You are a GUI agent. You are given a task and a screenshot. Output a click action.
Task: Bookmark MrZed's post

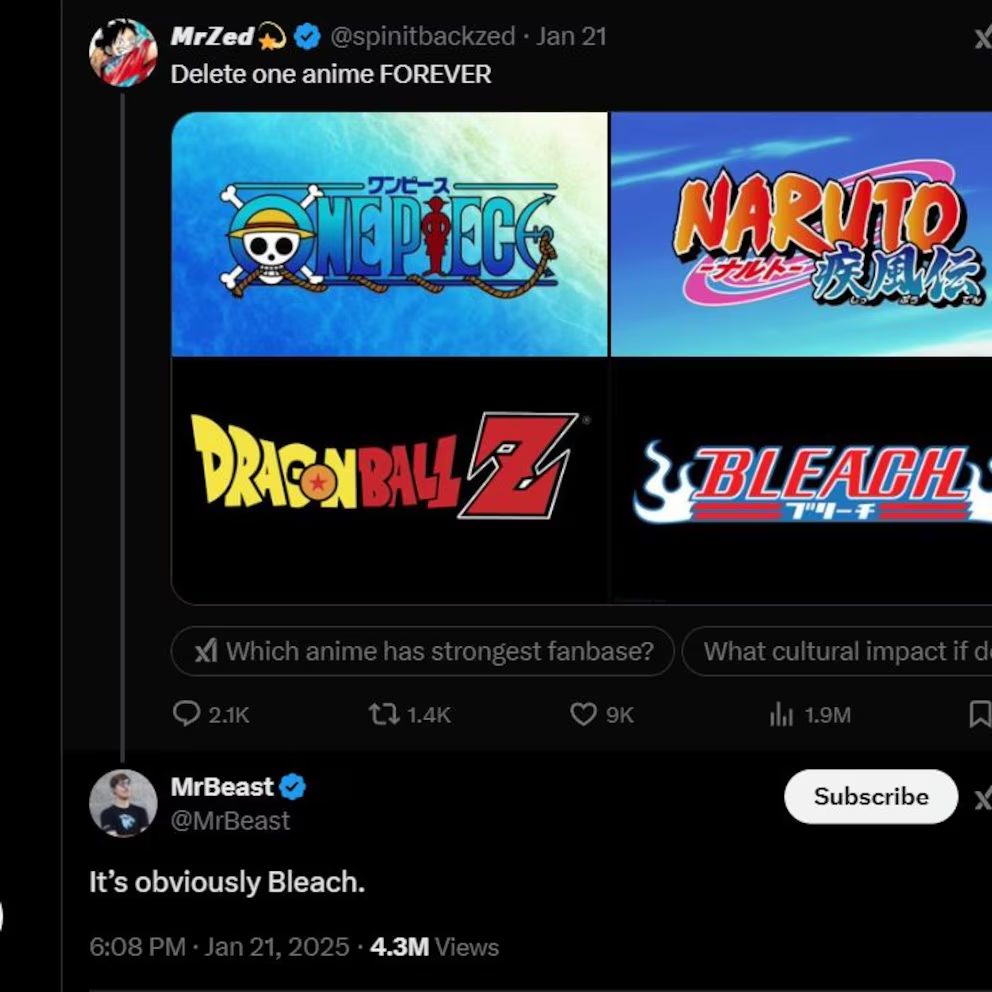[979, 713]
